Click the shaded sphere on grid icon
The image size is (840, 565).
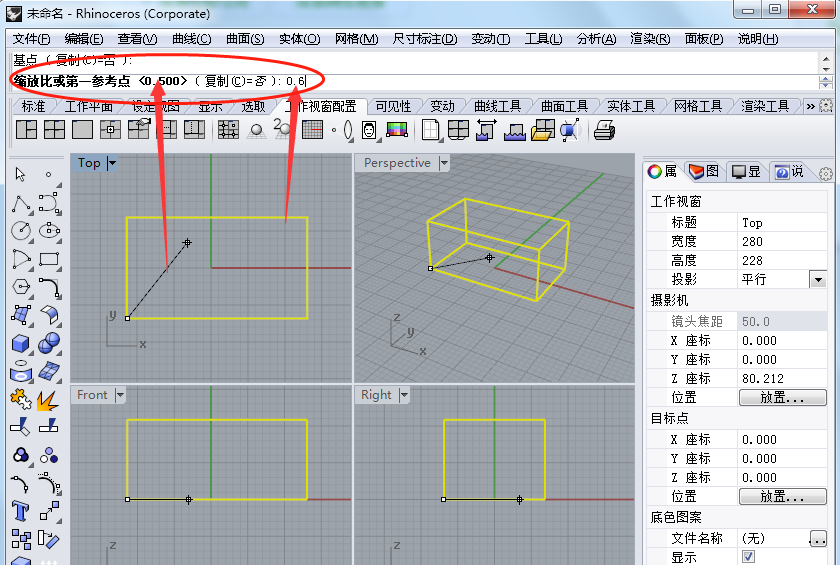257,131
